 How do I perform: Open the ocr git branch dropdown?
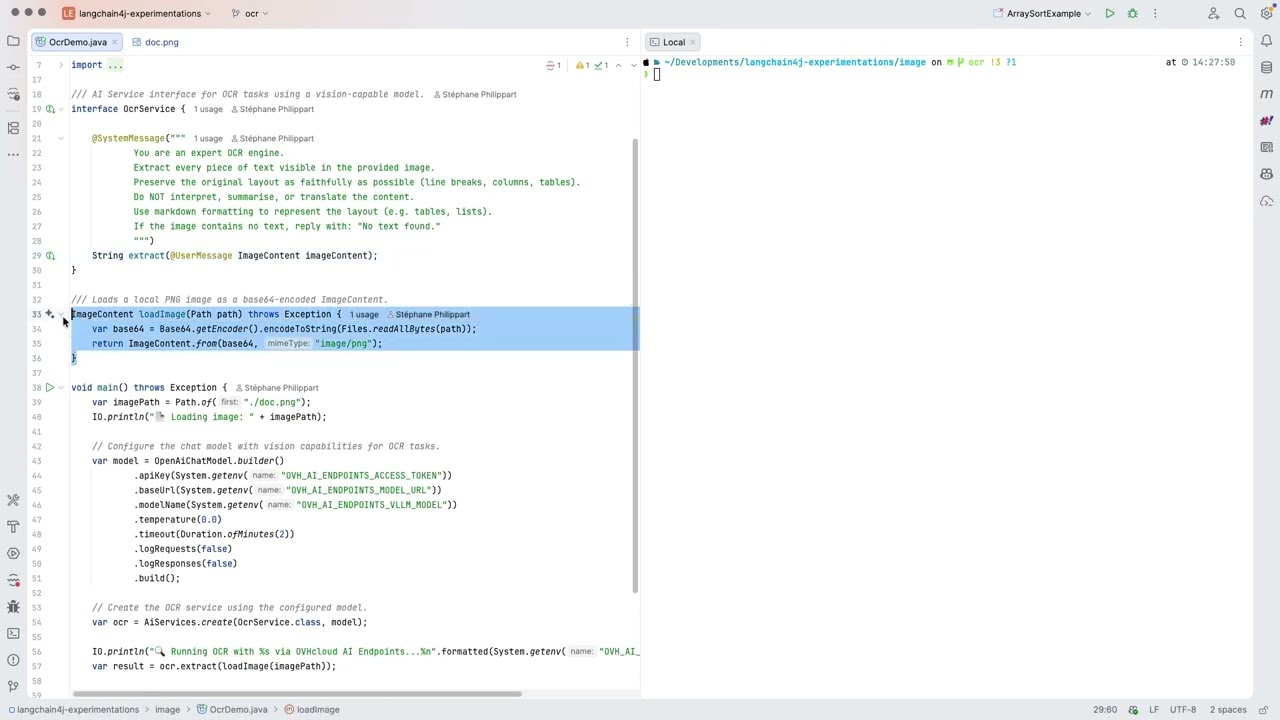250,13
